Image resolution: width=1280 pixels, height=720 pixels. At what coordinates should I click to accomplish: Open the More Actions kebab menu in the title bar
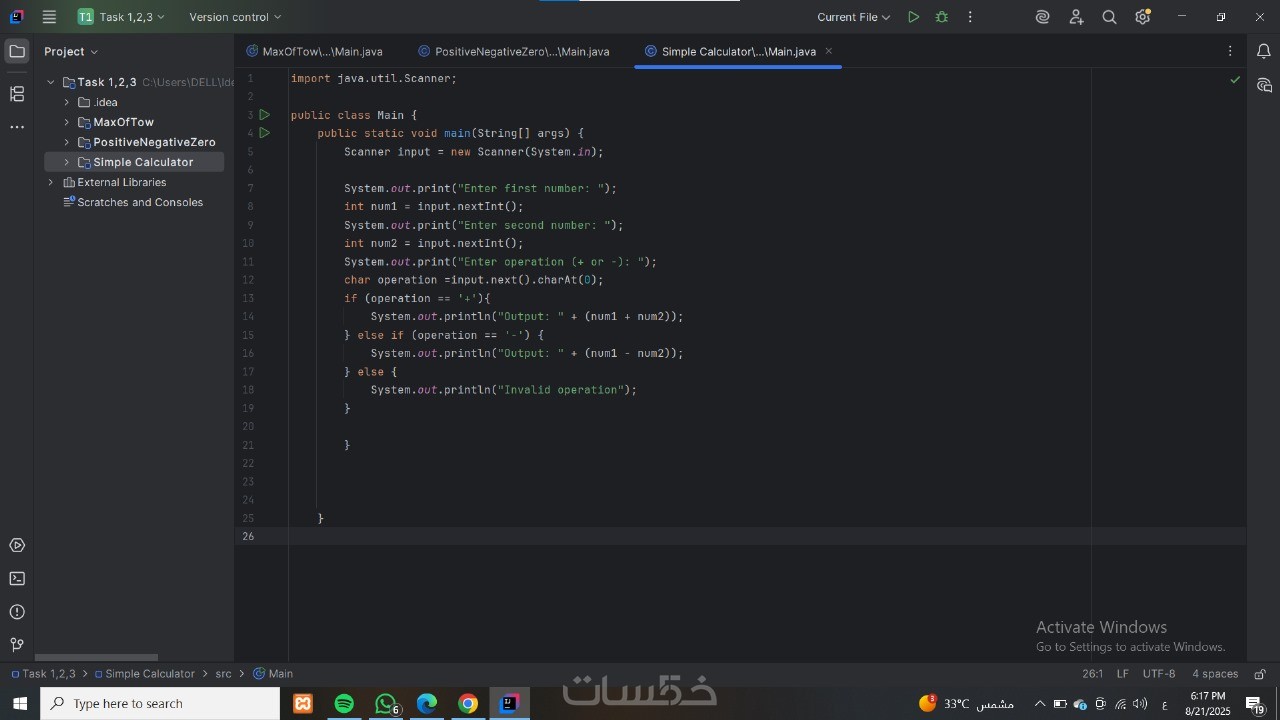coord(970,17)
